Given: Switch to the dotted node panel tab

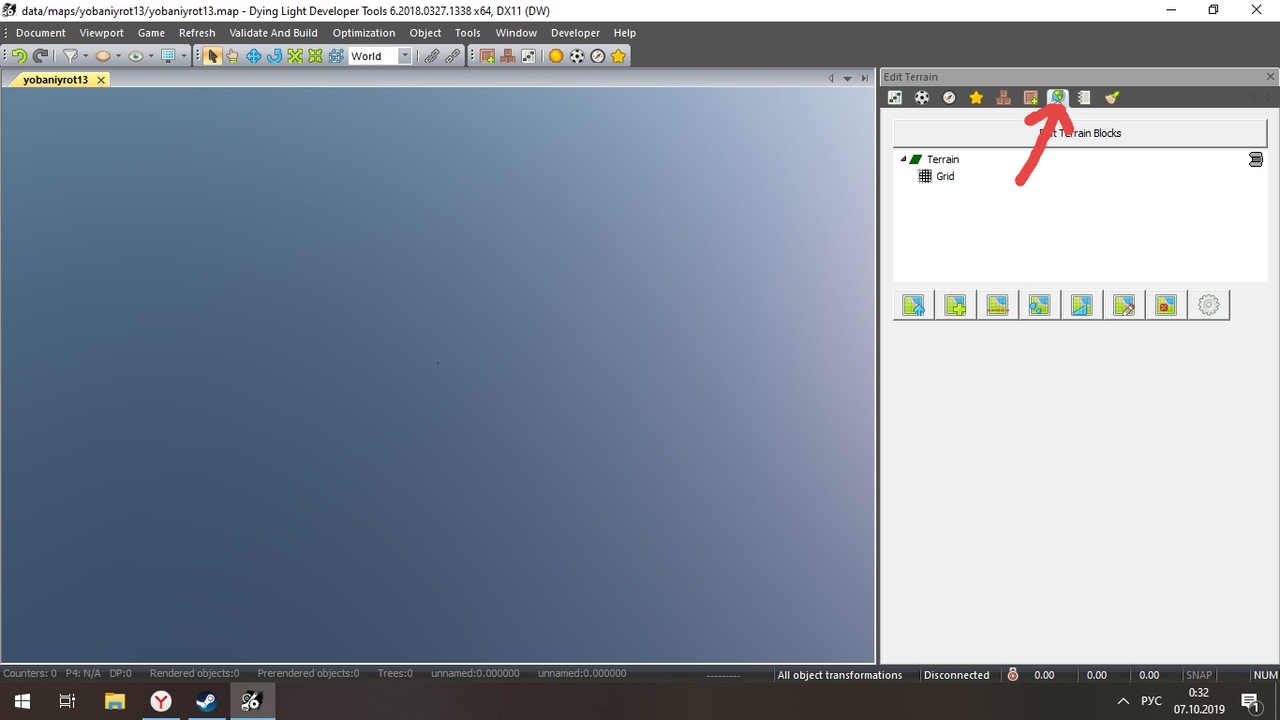Looking at the screenshot, I should (x=895, y=97).
